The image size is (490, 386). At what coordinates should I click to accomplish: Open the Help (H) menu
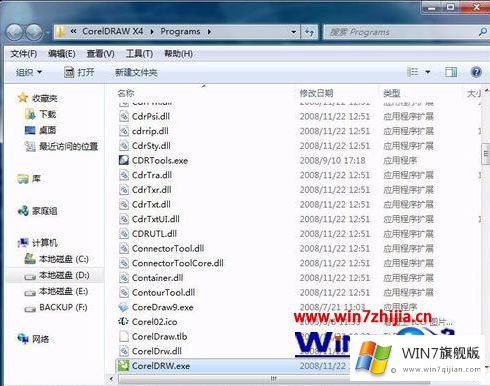tap(178, 54)
